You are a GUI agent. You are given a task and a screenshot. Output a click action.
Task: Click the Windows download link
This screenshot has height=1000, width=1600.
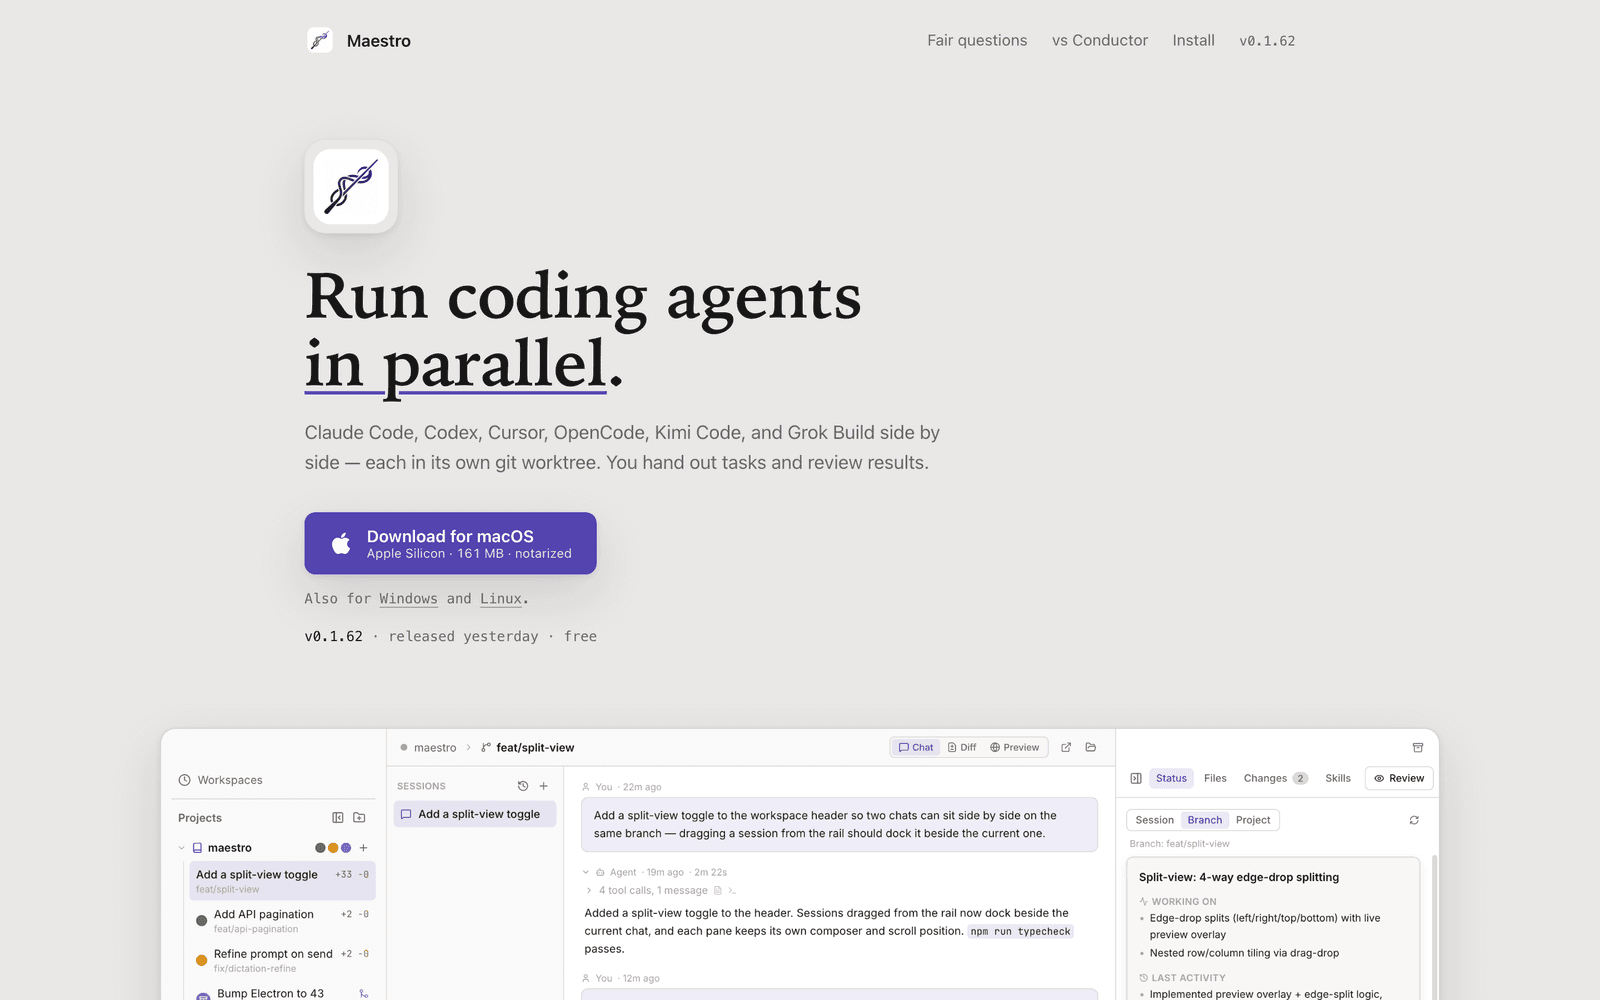(x=408, y=598)
